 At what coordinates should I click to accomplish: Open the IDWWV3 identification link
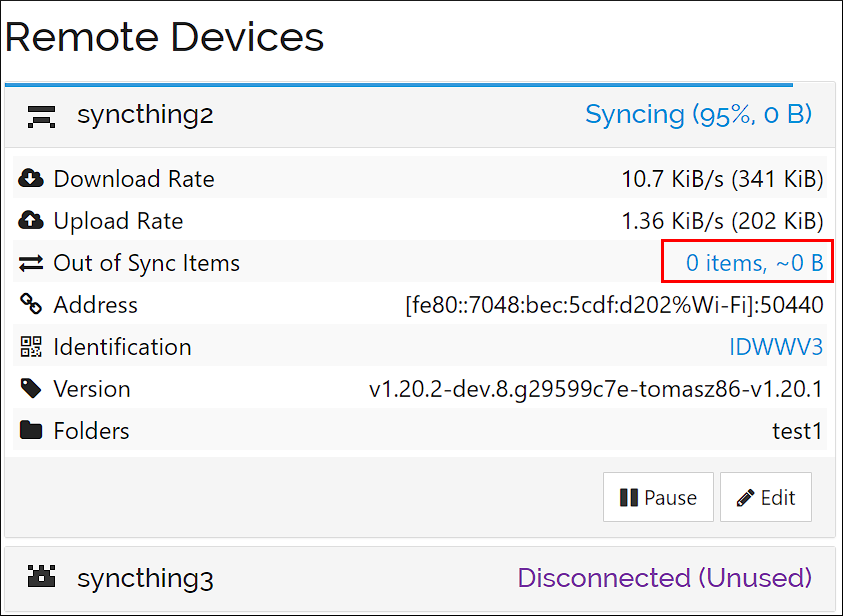[777, 346]
